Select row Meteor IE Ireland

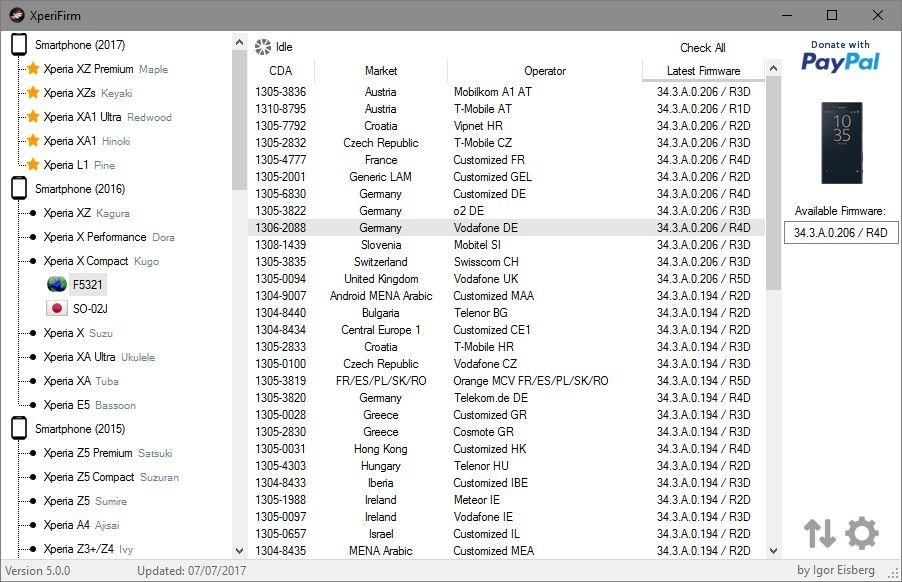(x=506, y=500)
